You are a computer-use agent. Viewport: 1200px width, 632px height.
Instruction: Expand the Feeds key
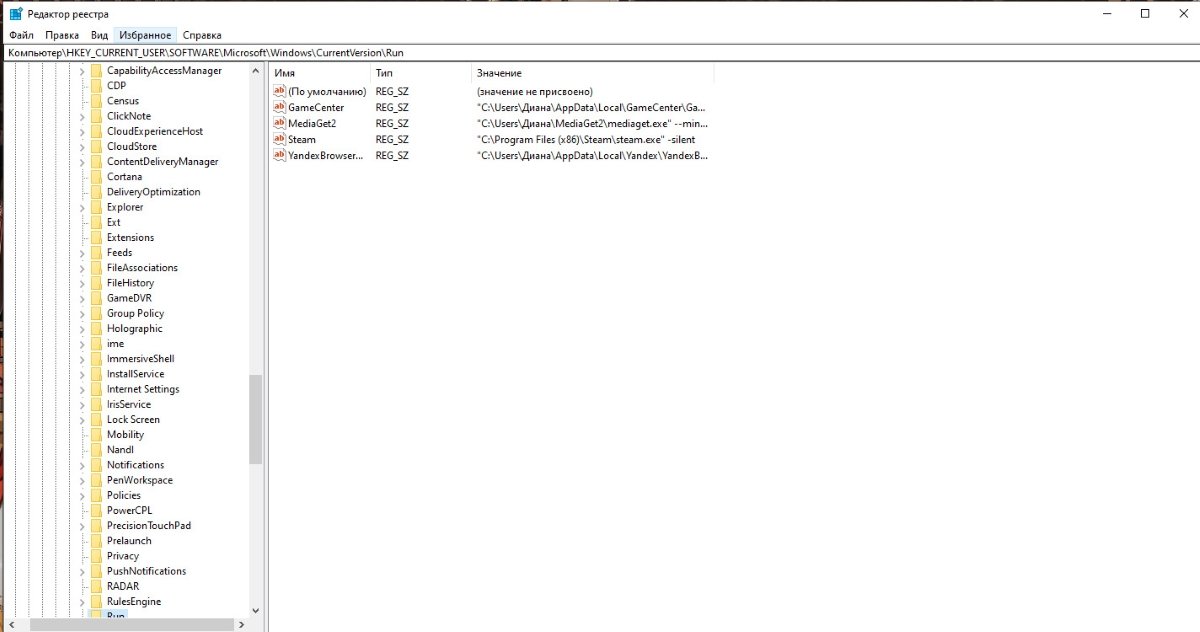tap(81, 253)
